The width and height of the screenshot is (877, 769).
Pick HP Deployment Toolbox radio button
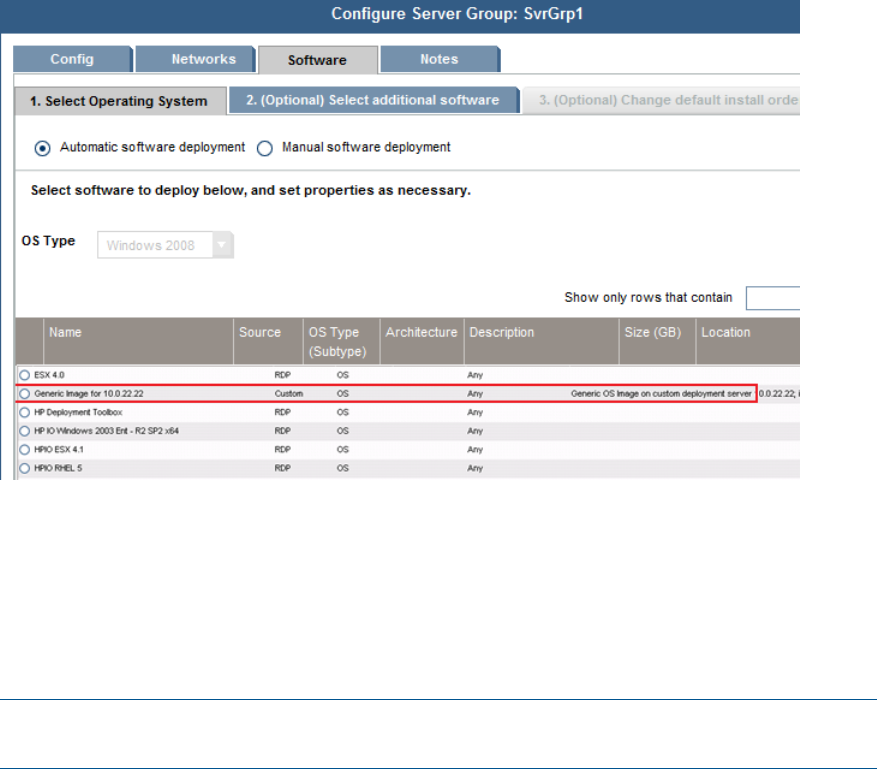[24, 412]
